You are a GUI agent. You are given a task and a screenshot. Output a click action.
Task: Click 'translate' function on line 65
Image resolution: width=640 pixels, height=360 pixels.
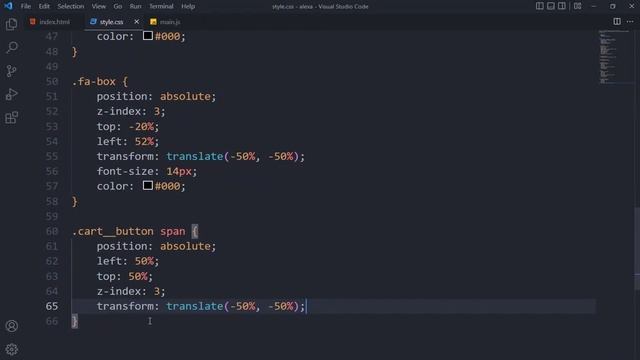[195, 306]
